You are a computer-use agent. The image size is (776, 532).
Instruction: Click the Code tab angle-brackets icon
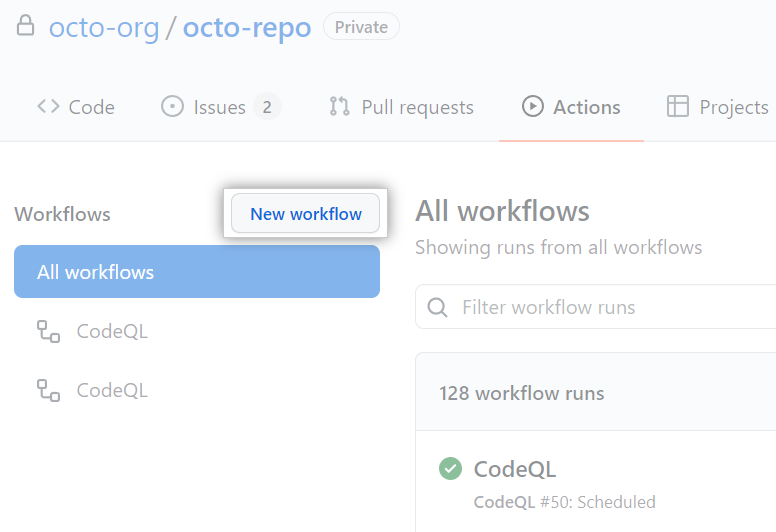coord(48,106)
